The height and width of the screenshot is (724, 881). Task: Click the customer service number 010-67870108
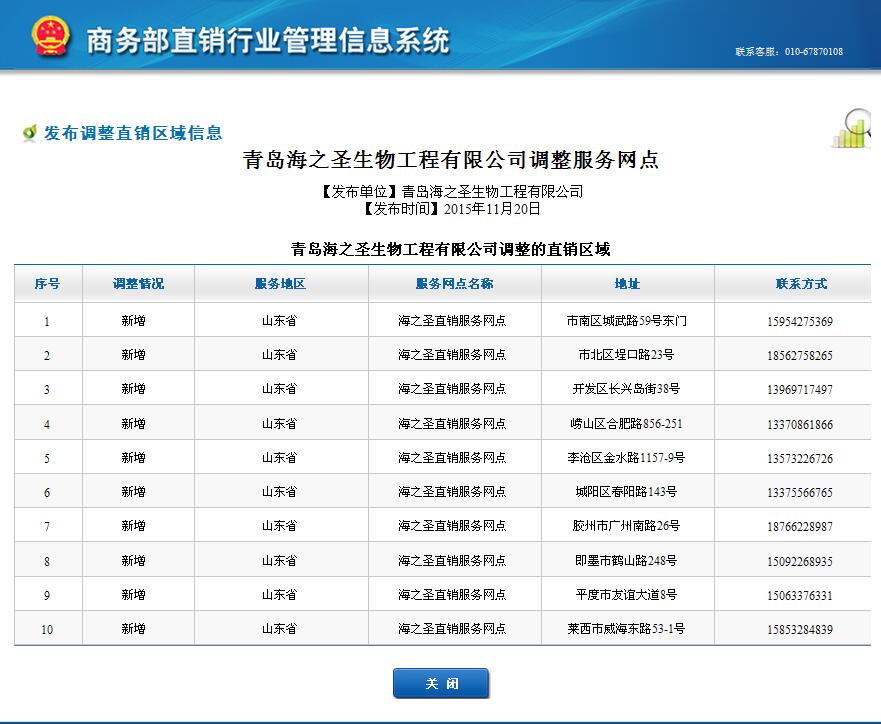click(x=813, y=52)
